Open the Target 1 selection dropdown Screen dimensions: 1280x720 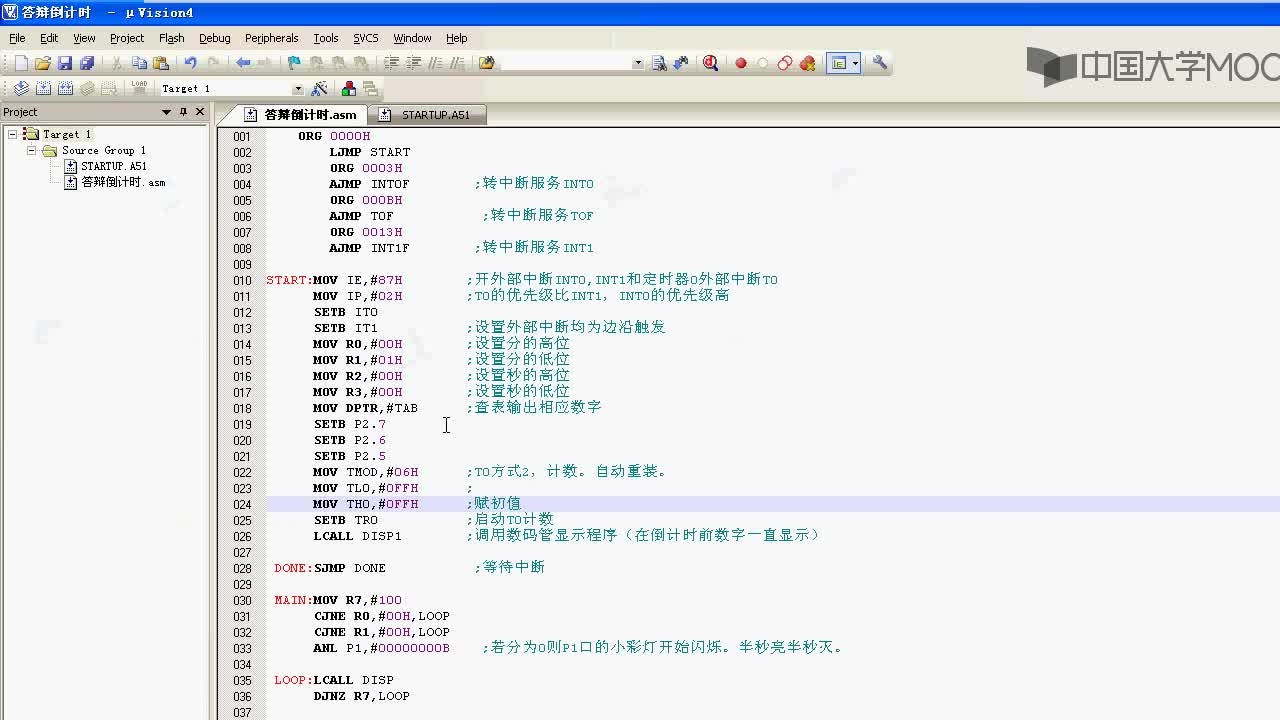tap(297, 89)
